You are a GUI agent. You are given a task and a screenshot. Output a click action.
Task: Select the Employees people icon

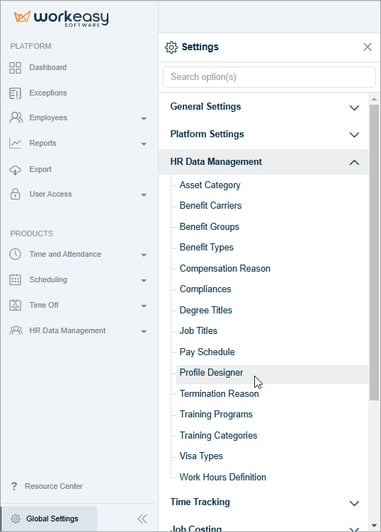click(x=16, y=117)
